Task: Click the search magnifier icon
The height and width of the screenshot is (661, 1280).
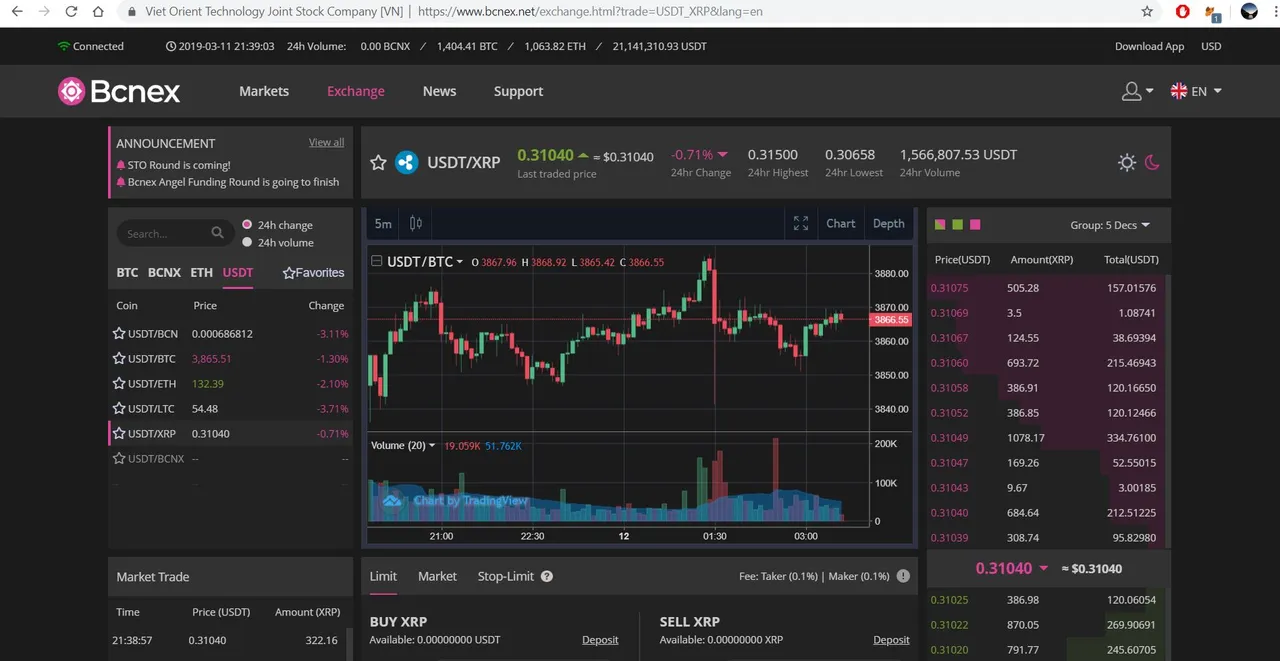Action: pos(217,233)
